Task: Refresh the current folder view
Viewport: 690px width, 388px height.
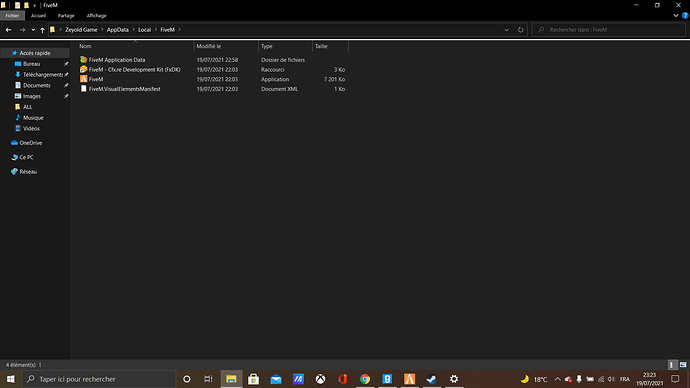Action: (x=521, y=30)
